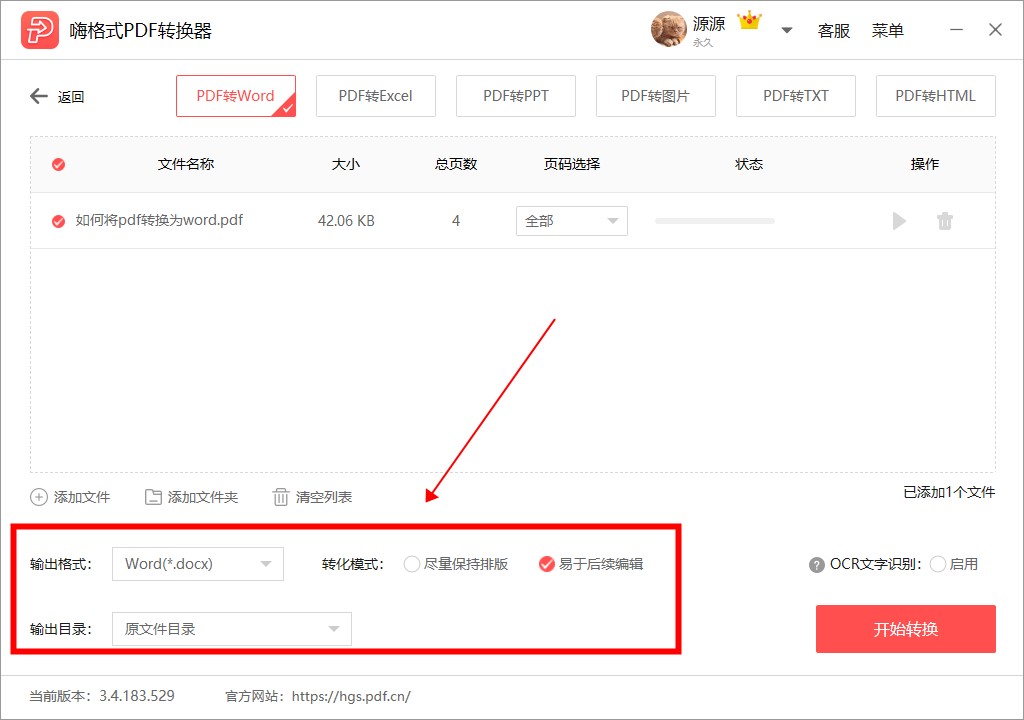
Task: Click the VIP crown icon
Action: coord(749,21)
